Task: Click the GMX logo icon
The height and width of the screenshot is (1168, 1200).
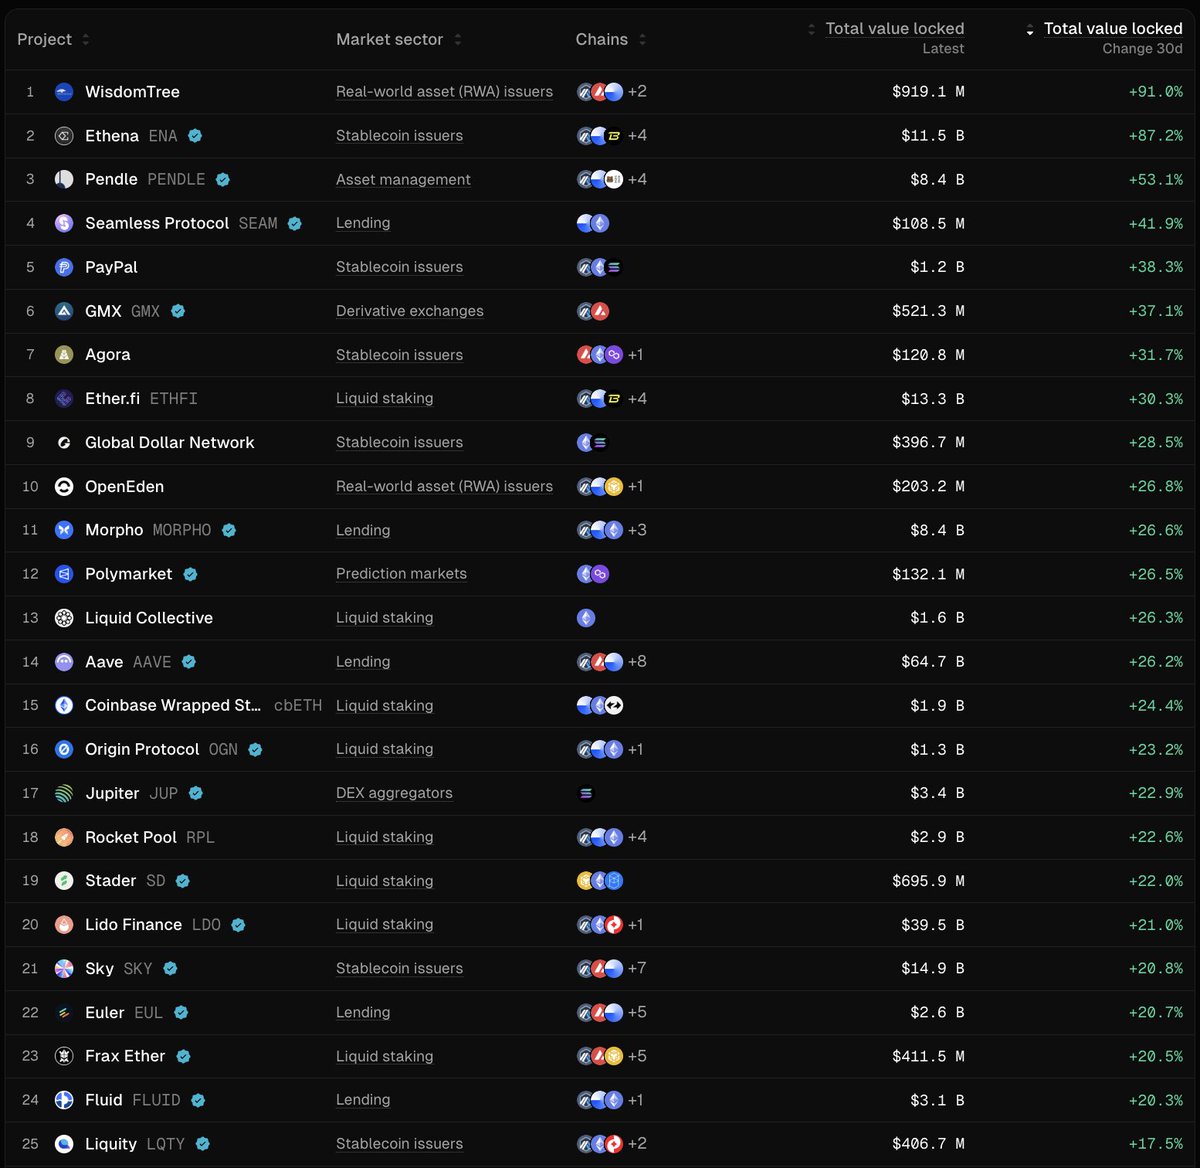Action: pyautogui.click(x=64, y=311)
